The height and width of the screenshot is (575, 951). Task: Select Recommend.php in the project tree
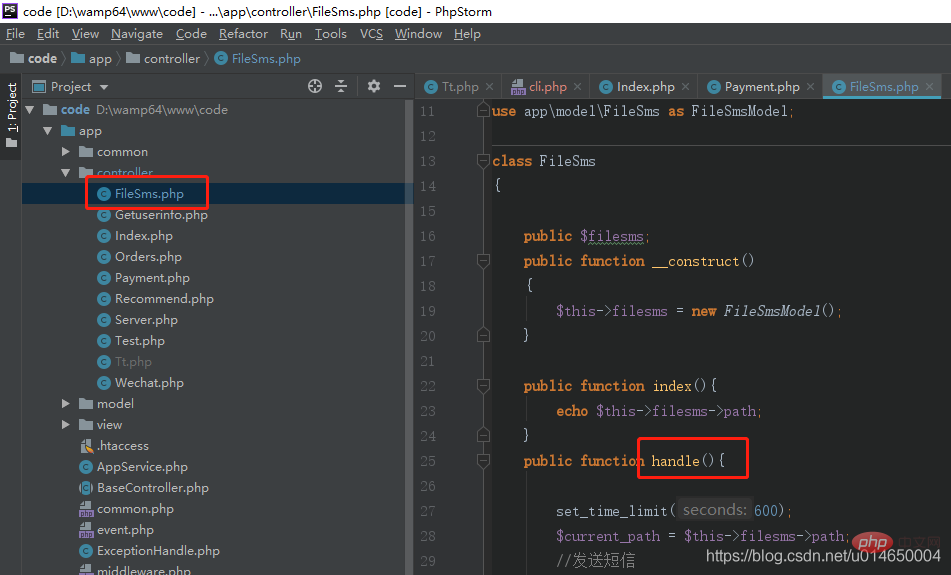[155, 298]
